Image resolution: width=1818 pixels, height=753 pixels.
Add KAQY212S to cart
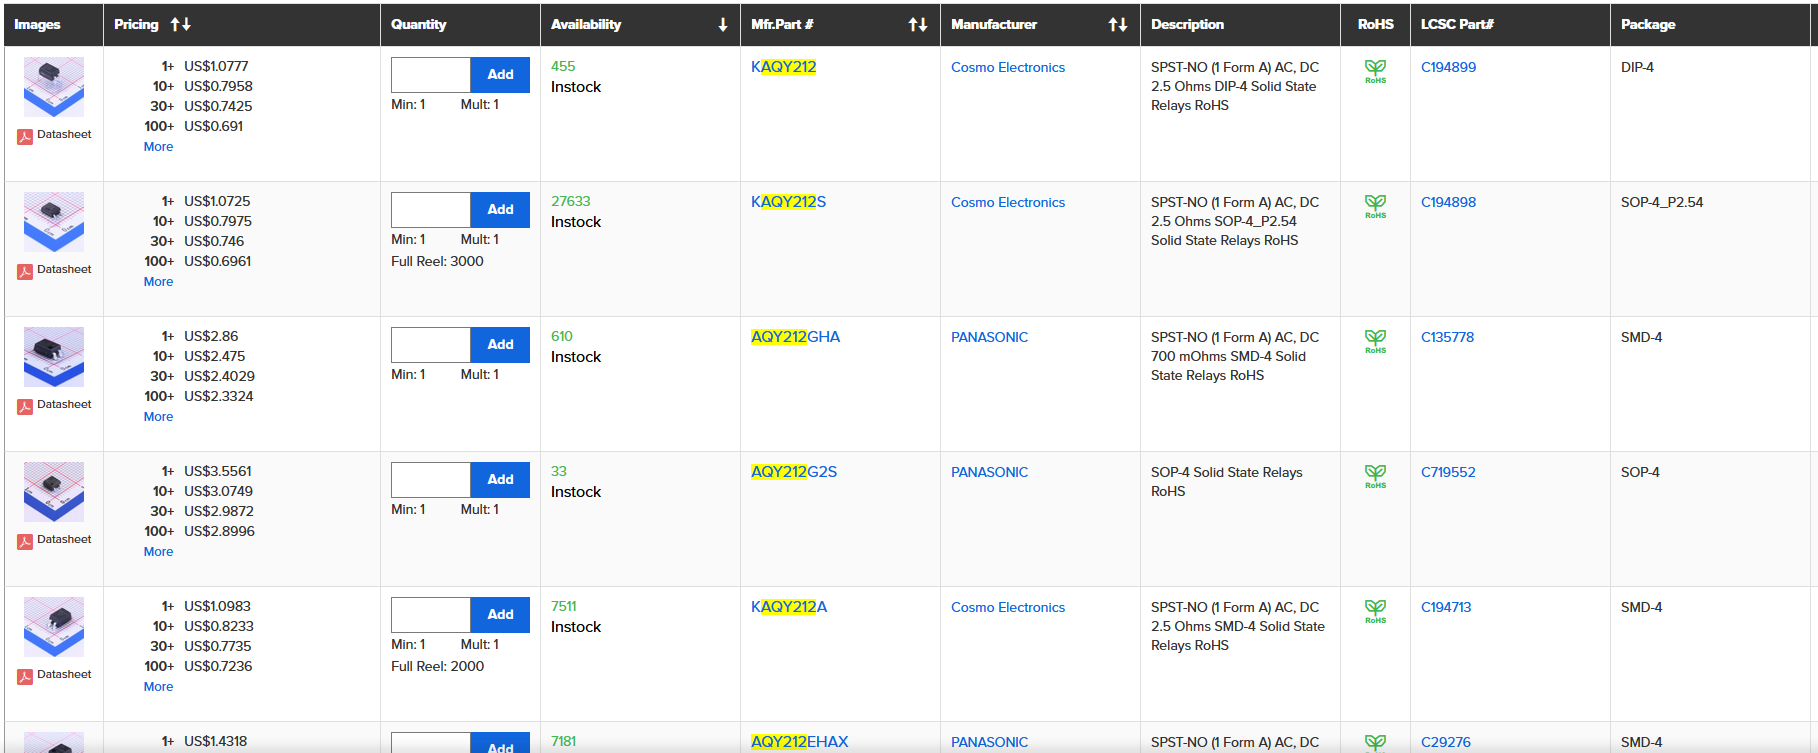click(500, 210)
